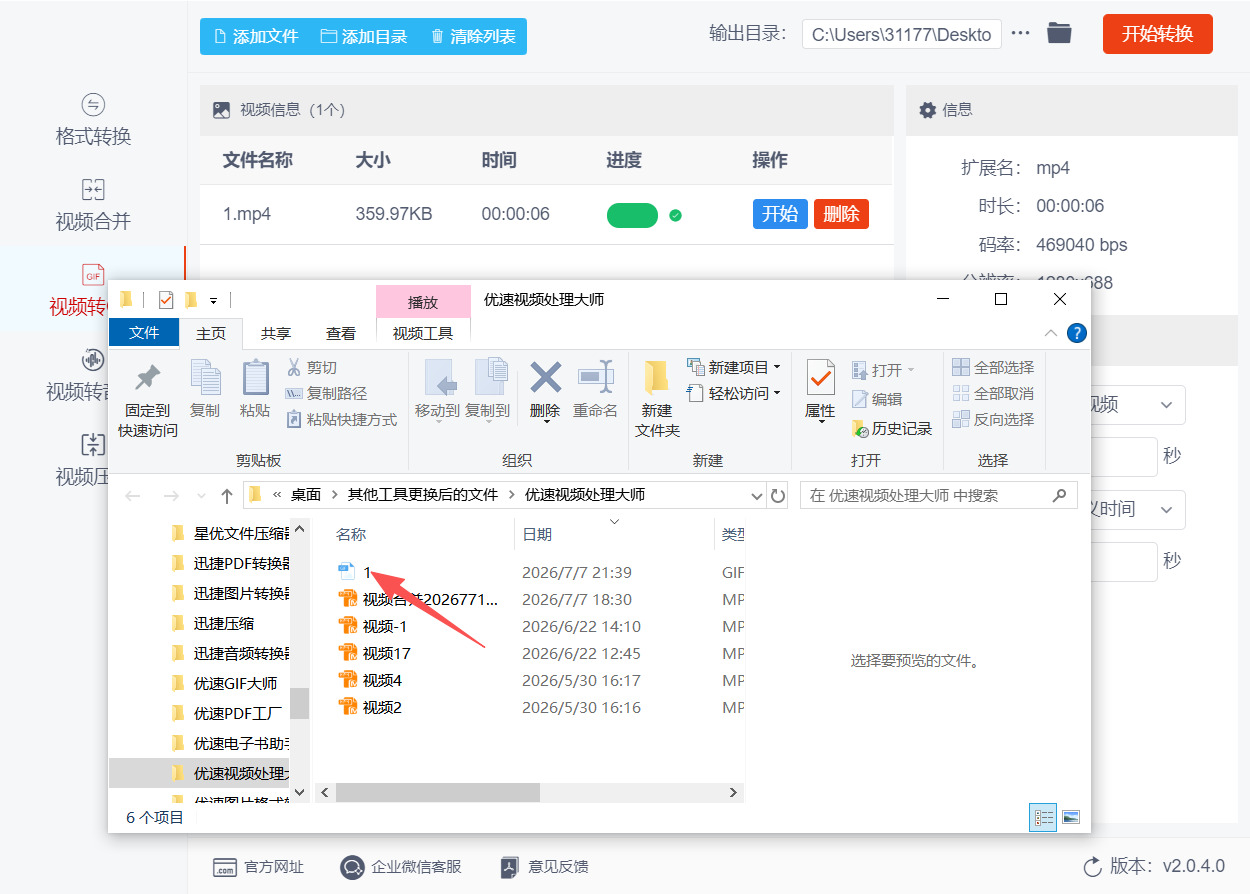
Task: Click the refresh button beside address bar
Action: click(779, 495)
